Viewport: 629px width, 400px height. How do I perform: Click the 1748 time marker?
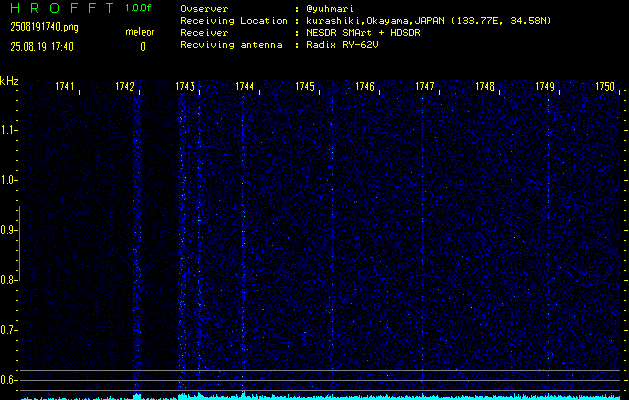(485, 86)
